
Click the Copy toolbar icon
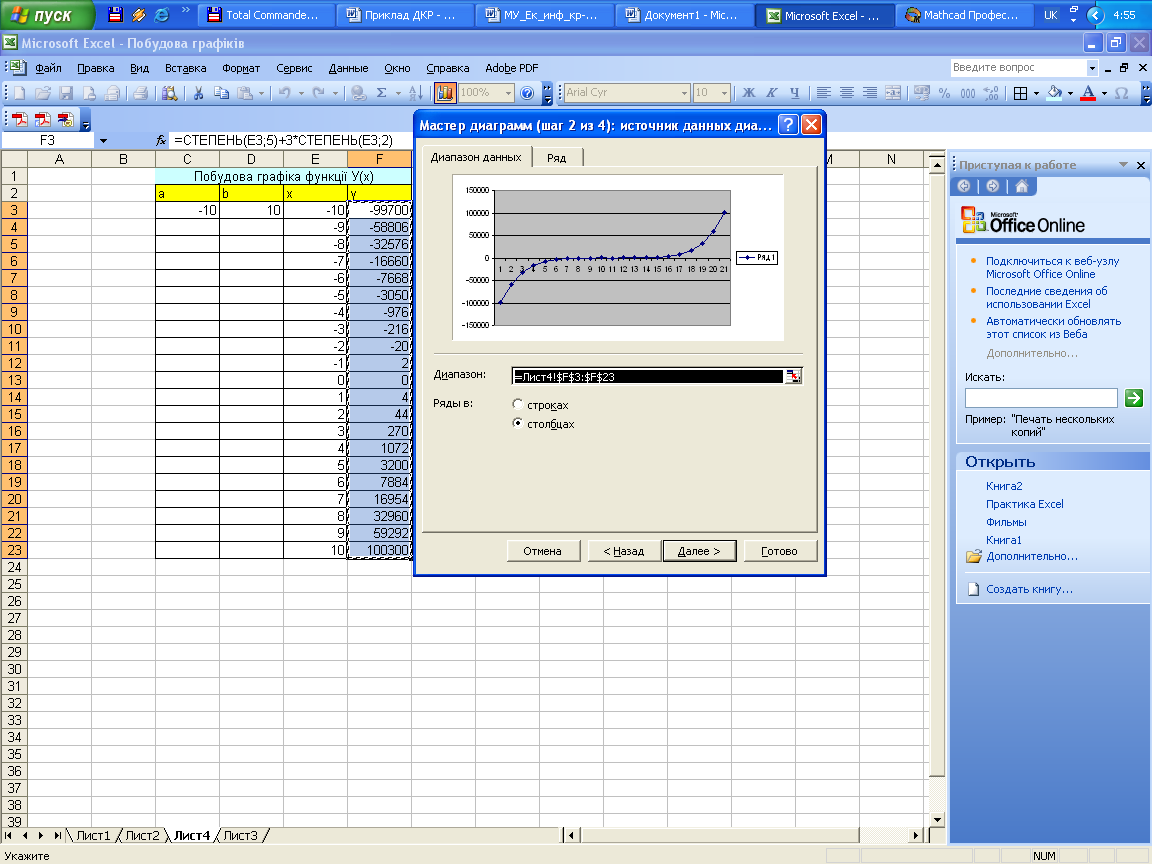click(221, 93)
